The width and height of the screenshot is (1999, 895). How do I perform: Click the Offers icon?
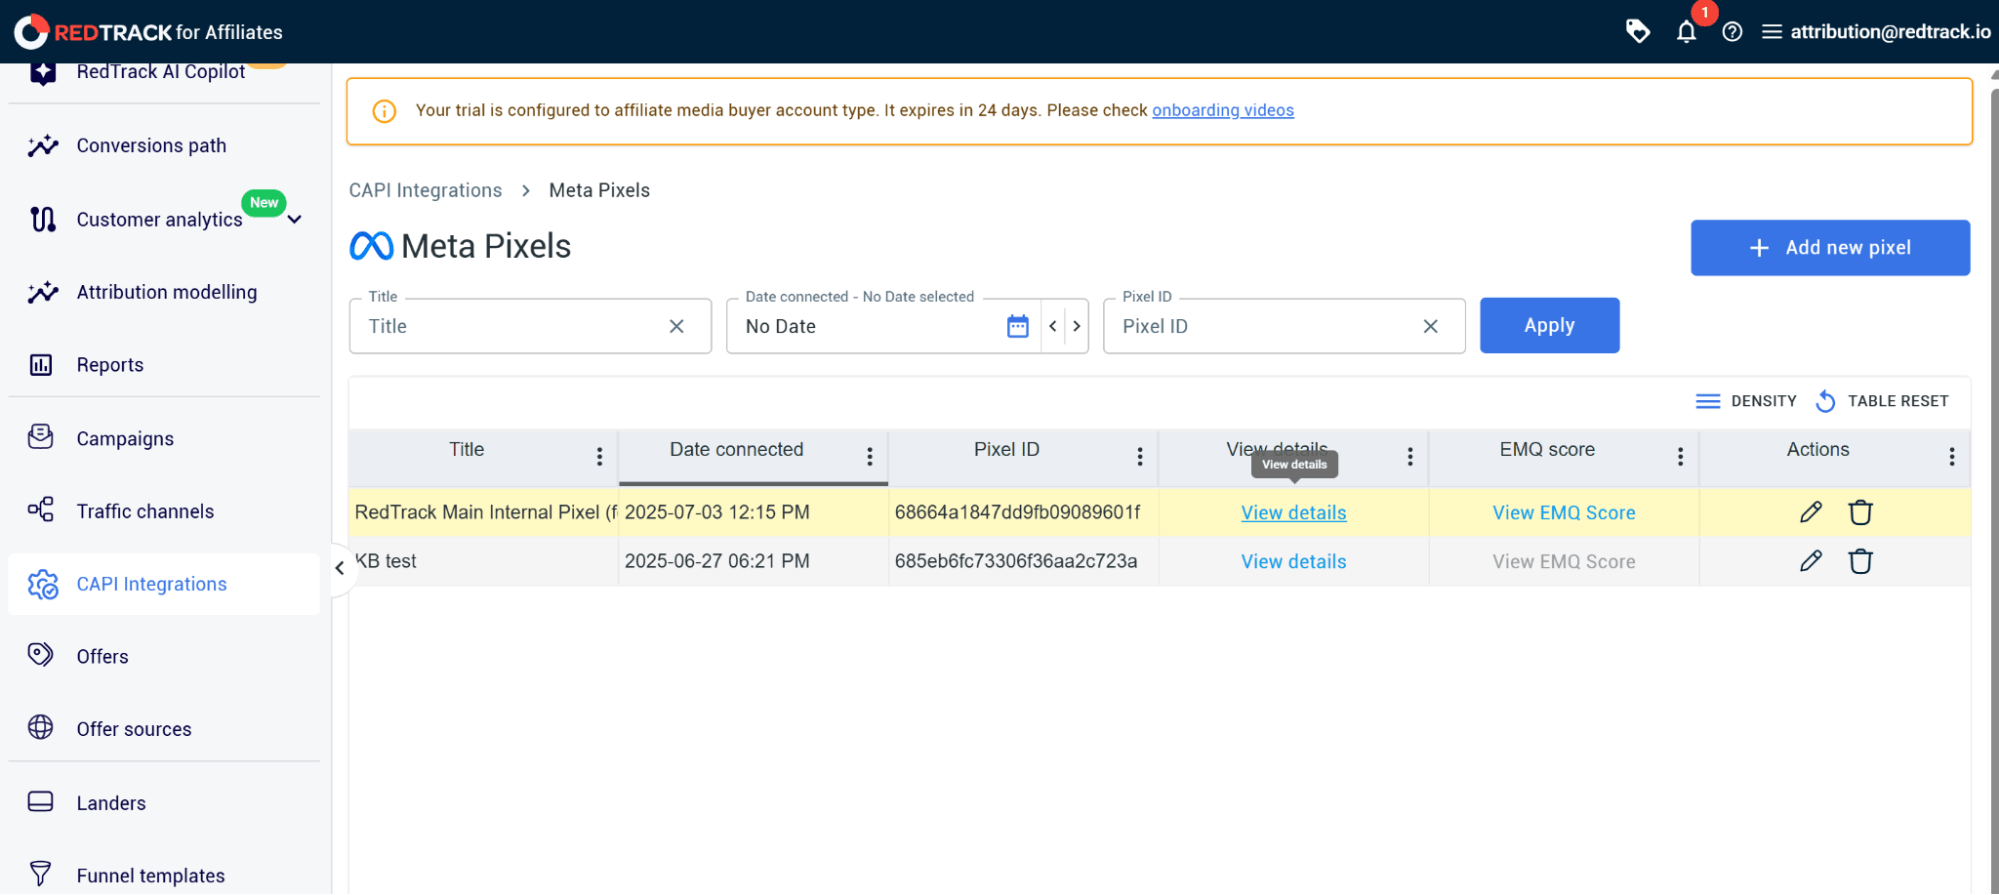(40, 655)
